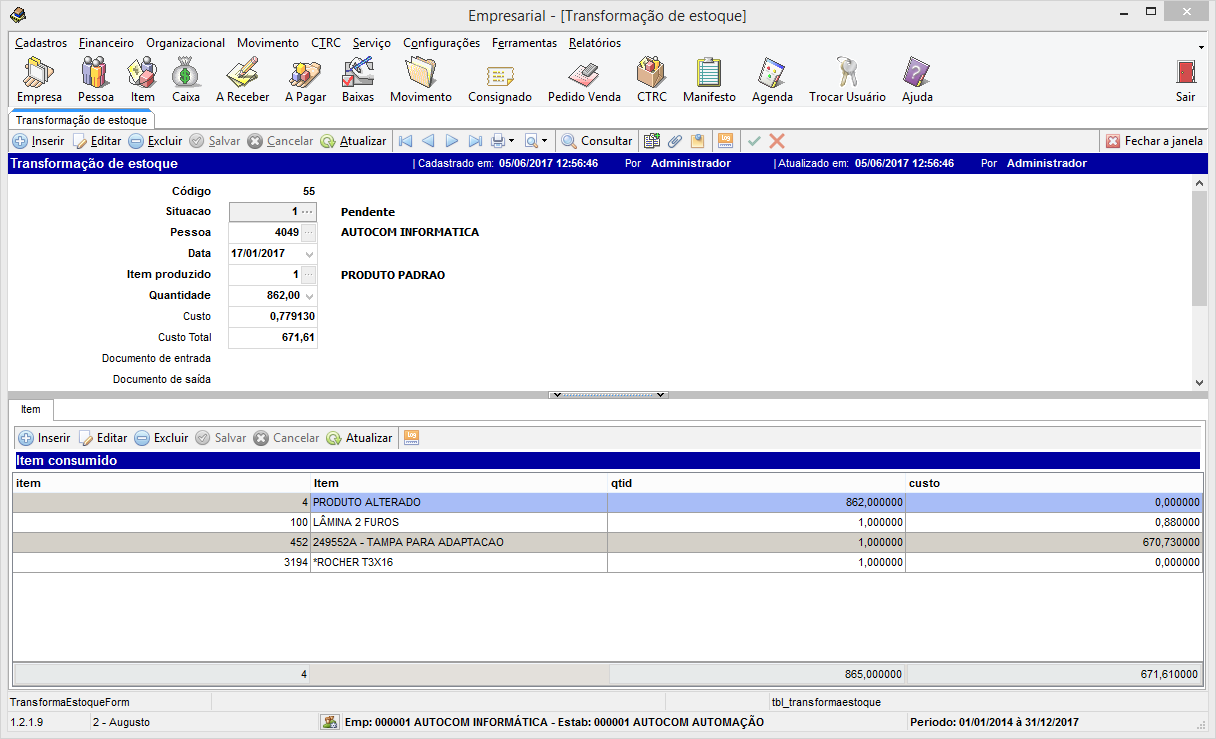Open the Movimento menu
This screenshot has height=739, width=1216.
(x=267, y=43)
